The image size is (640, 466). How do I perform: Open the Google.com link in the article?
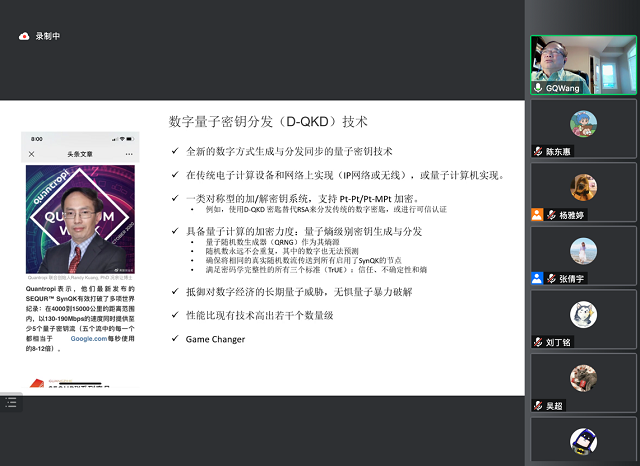click(88, 338)
